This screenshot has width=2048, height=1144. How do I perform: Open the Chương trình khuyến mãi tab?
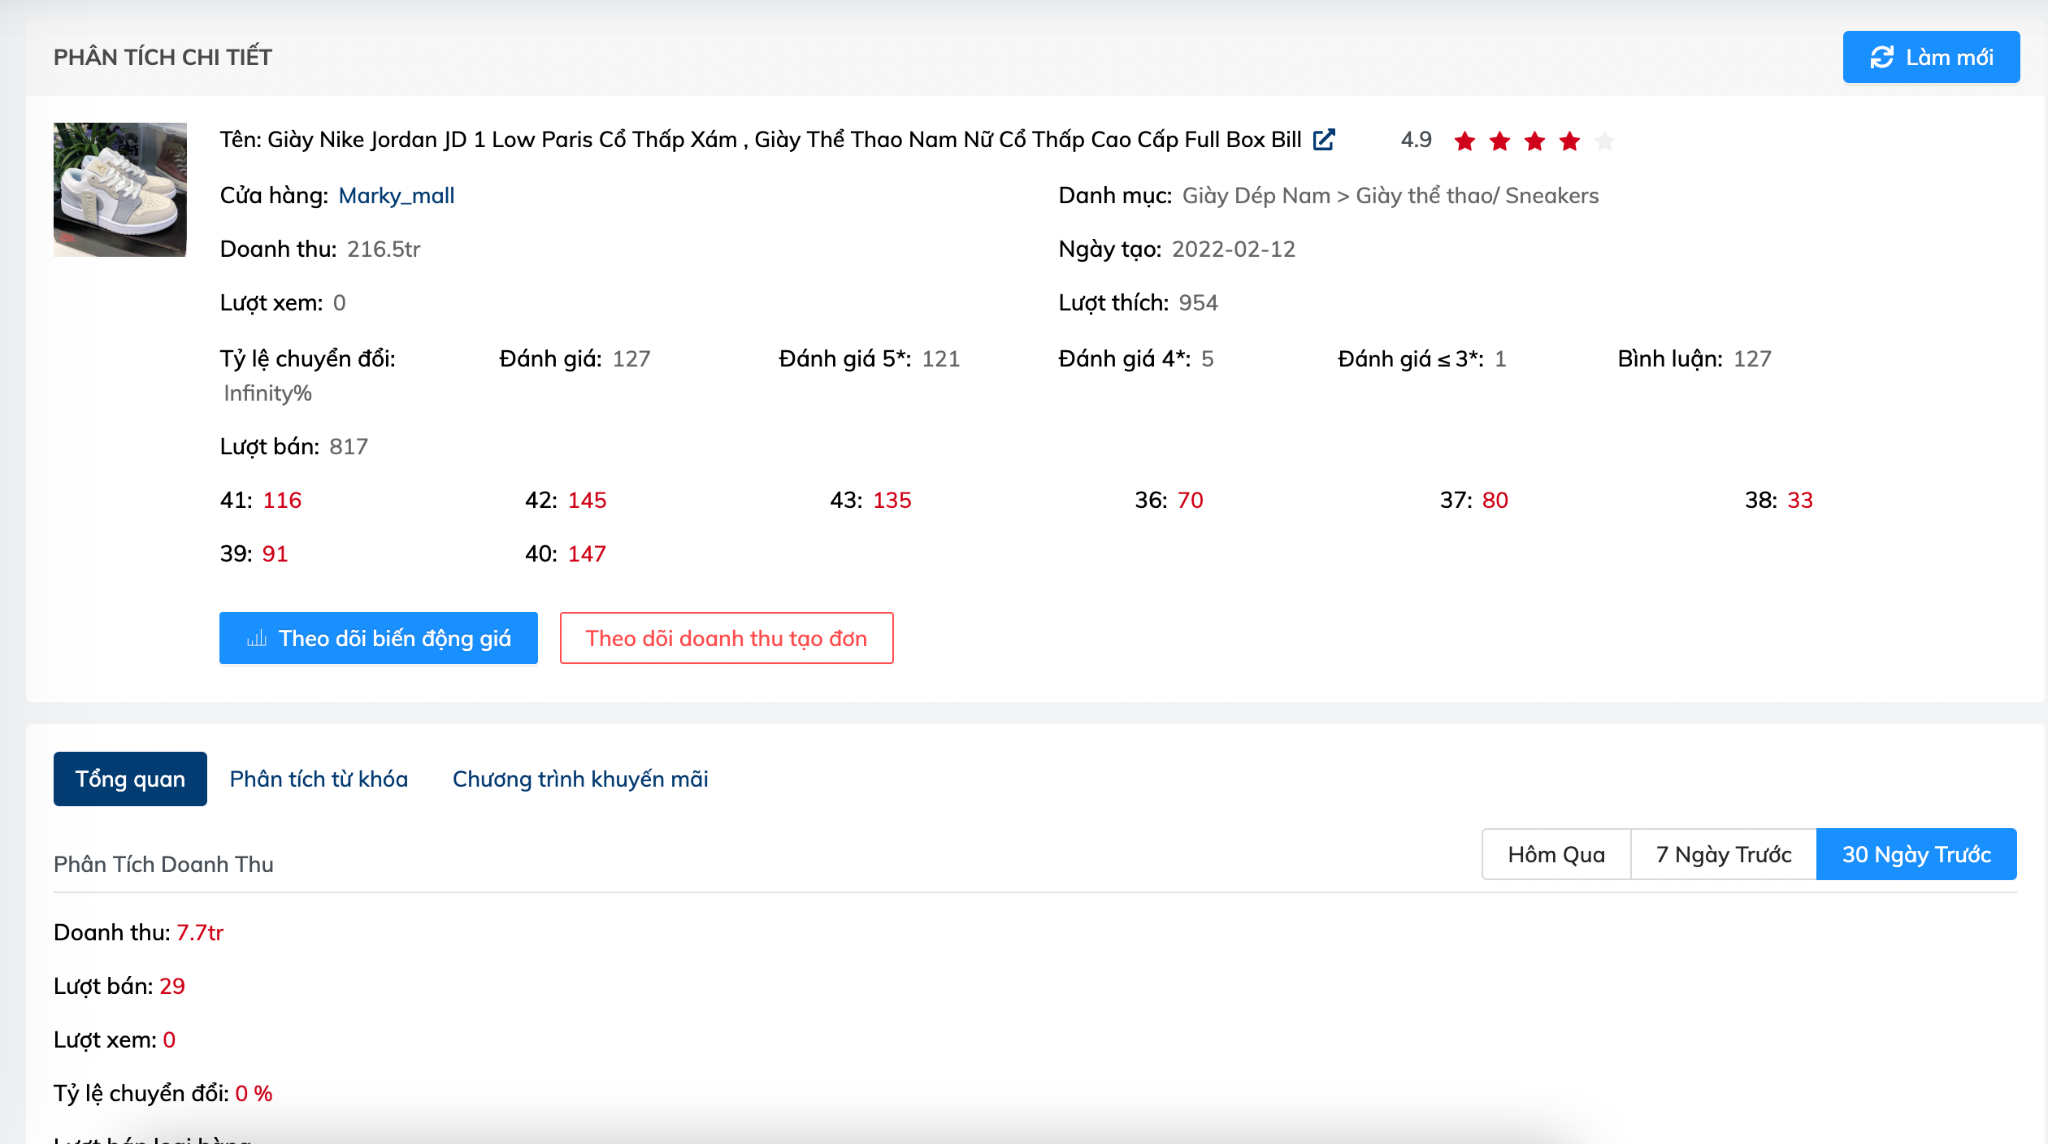580,779
